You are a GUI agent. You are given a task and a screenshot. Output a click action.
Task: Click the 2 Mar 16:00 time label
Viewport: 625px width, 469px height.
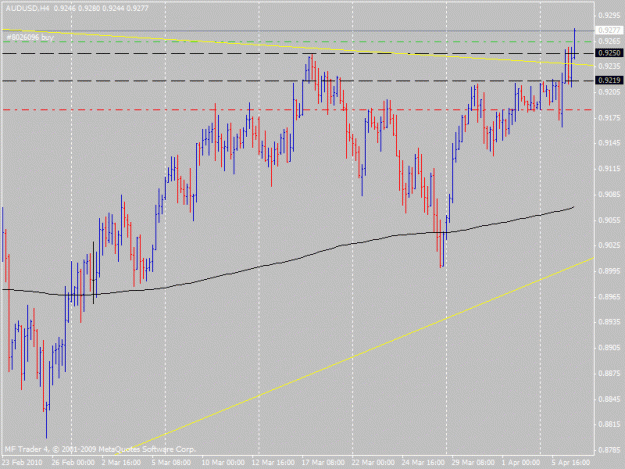121,463
